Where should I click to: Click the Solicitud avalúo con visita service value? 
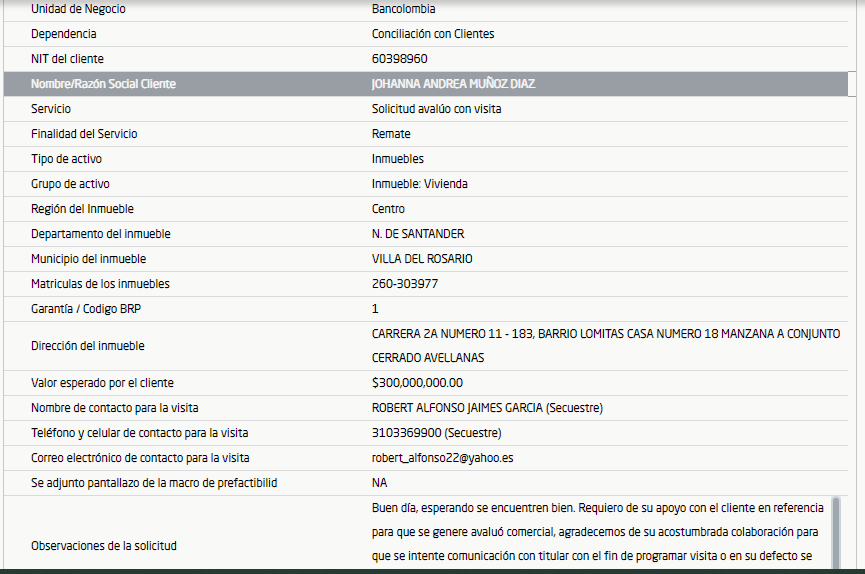436,109
